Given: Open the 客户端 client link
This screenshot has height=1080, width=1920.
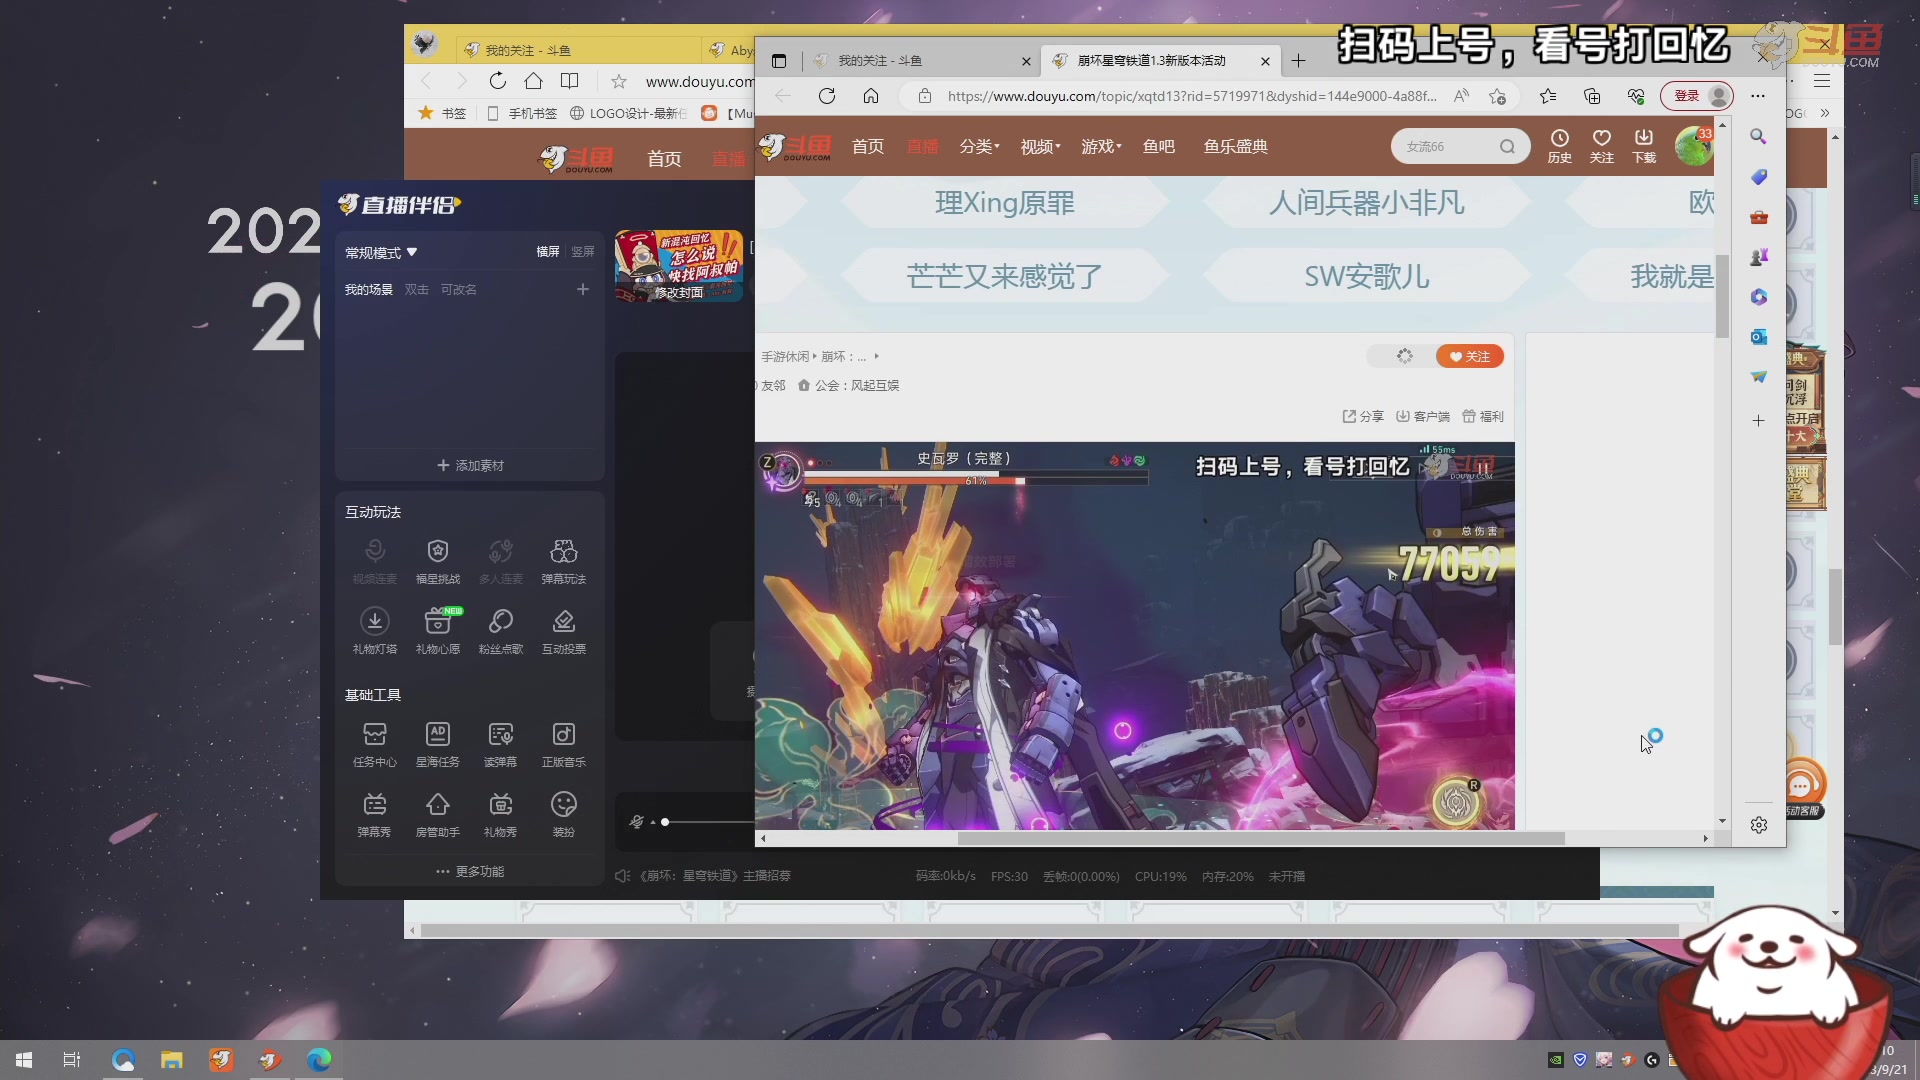Looking at the screenshot, I should tap(1423, 417).
